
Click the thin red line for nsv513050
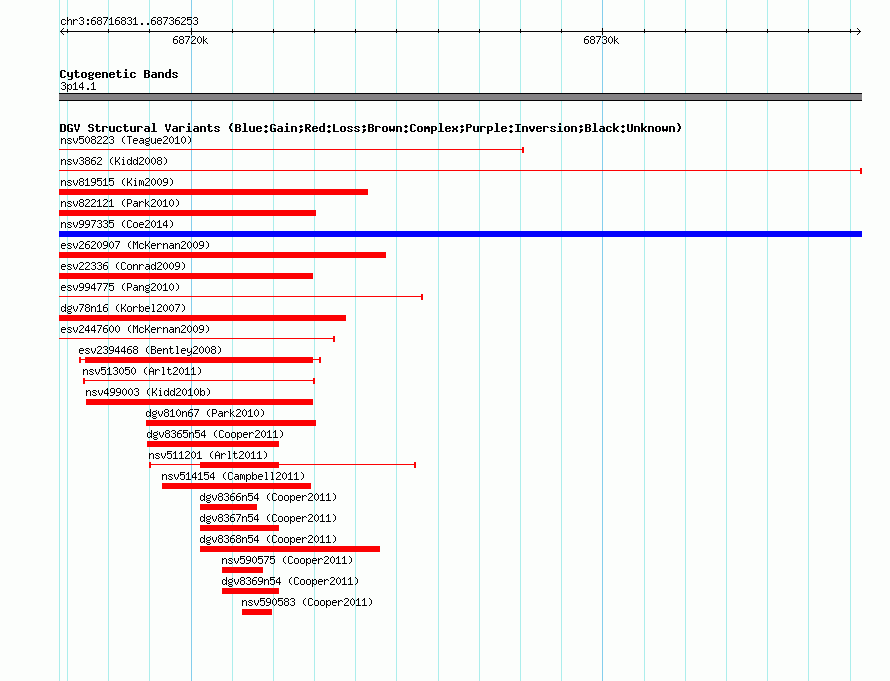pos(199,381)
